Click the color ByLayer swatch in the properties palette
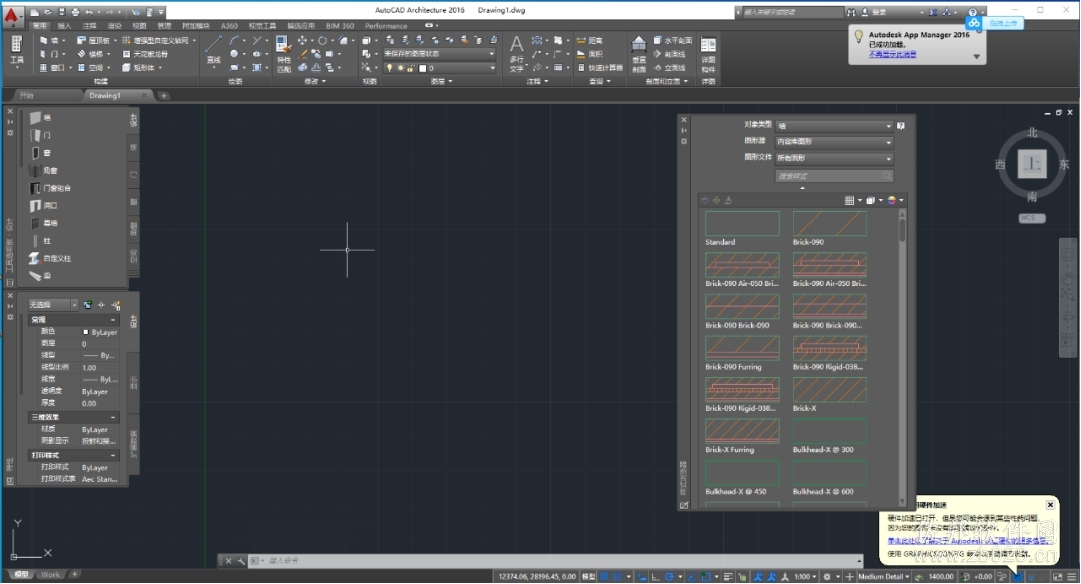Image resolution: width=1081 pixels, height=584 pixels. coord(85,332)
